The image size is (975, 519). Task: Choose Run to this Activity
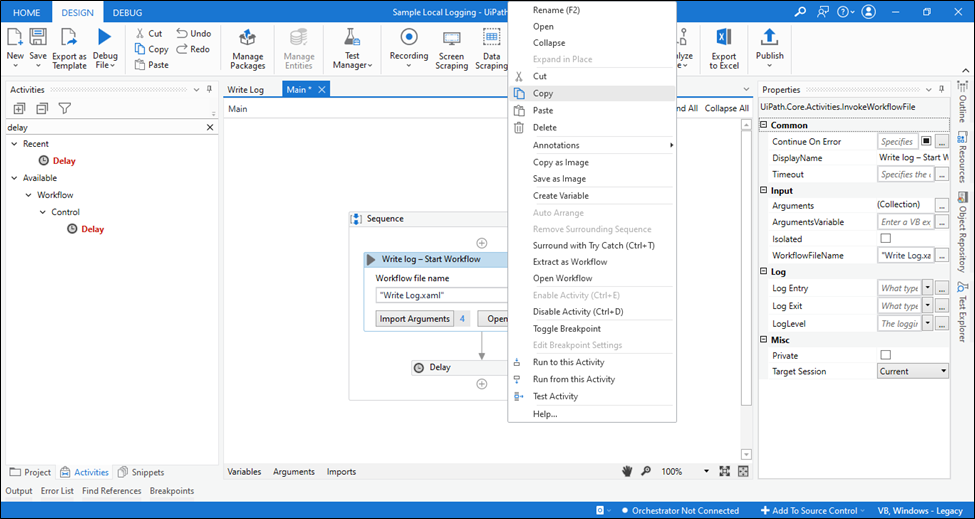(x=592, y=362)
